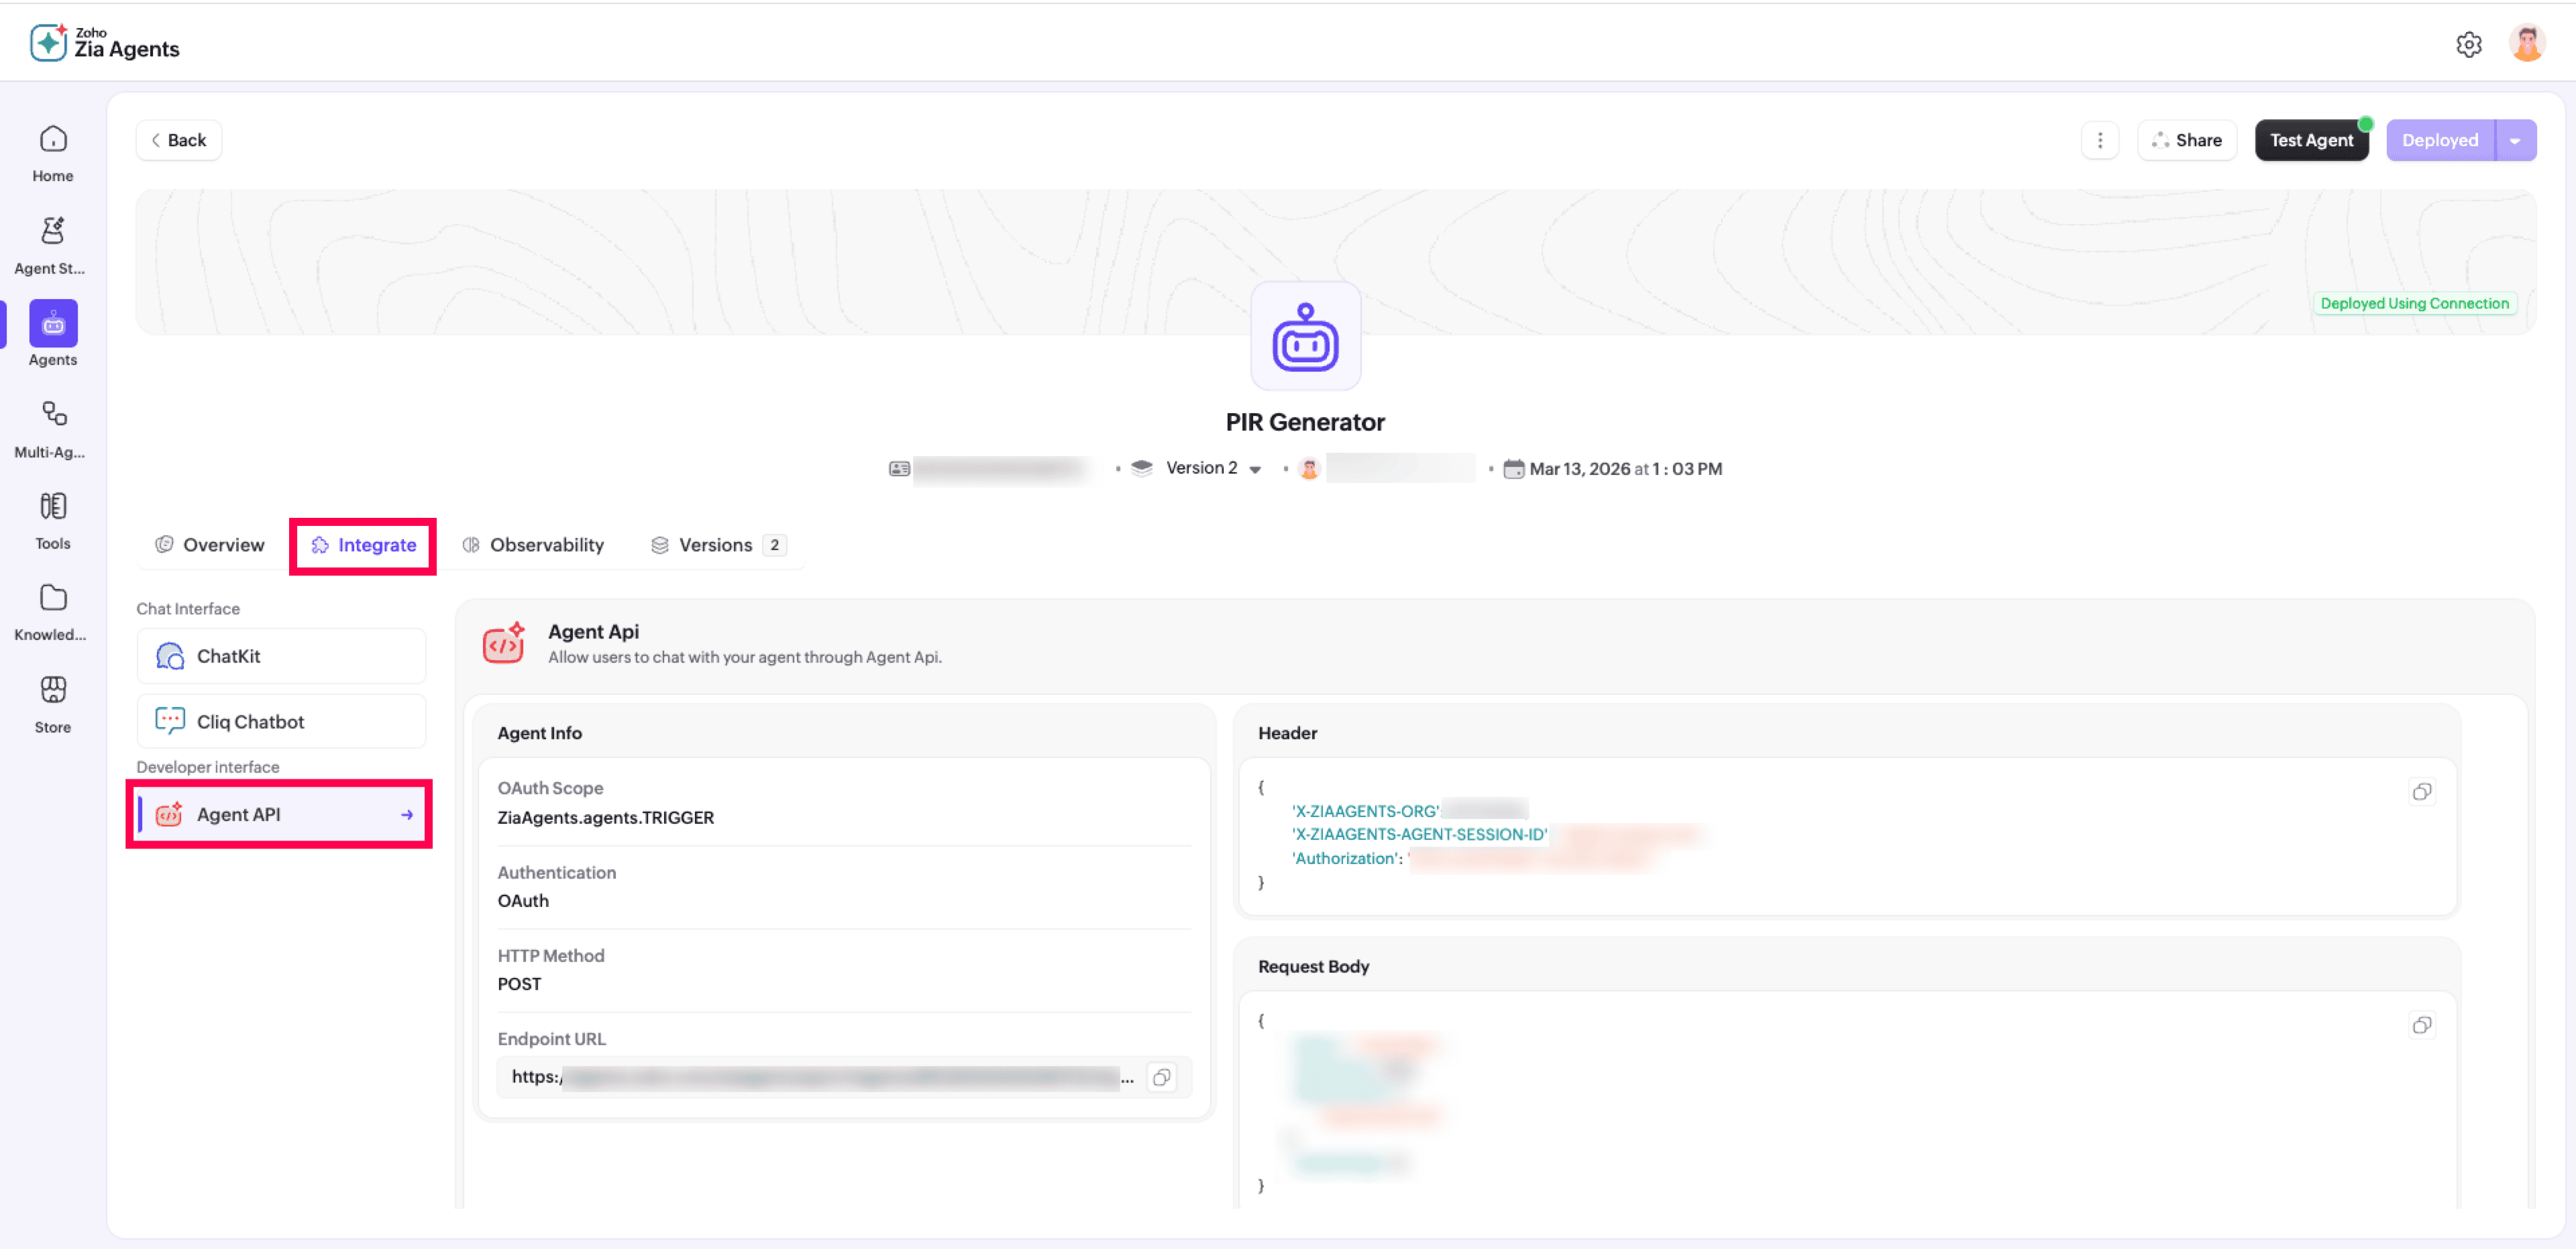Select ChatKit chat interface option
Viewport: 2576px width, 1249px height.
pos(281,656)
